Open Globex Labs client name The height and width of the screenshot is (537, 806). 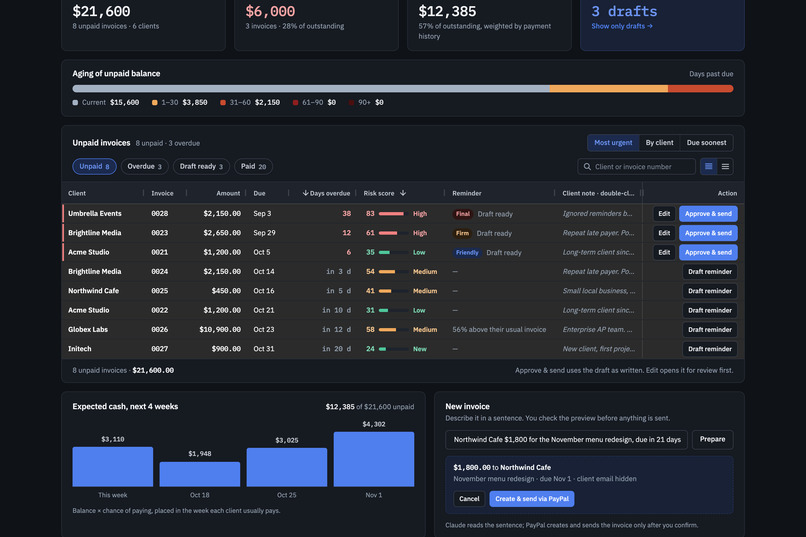(88, 329)
